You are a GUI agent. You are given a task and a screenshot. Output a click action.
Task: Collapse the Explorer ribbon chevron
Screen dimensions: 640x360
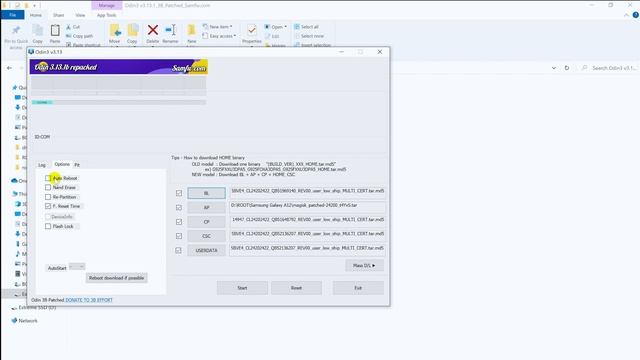coord(627,15)
